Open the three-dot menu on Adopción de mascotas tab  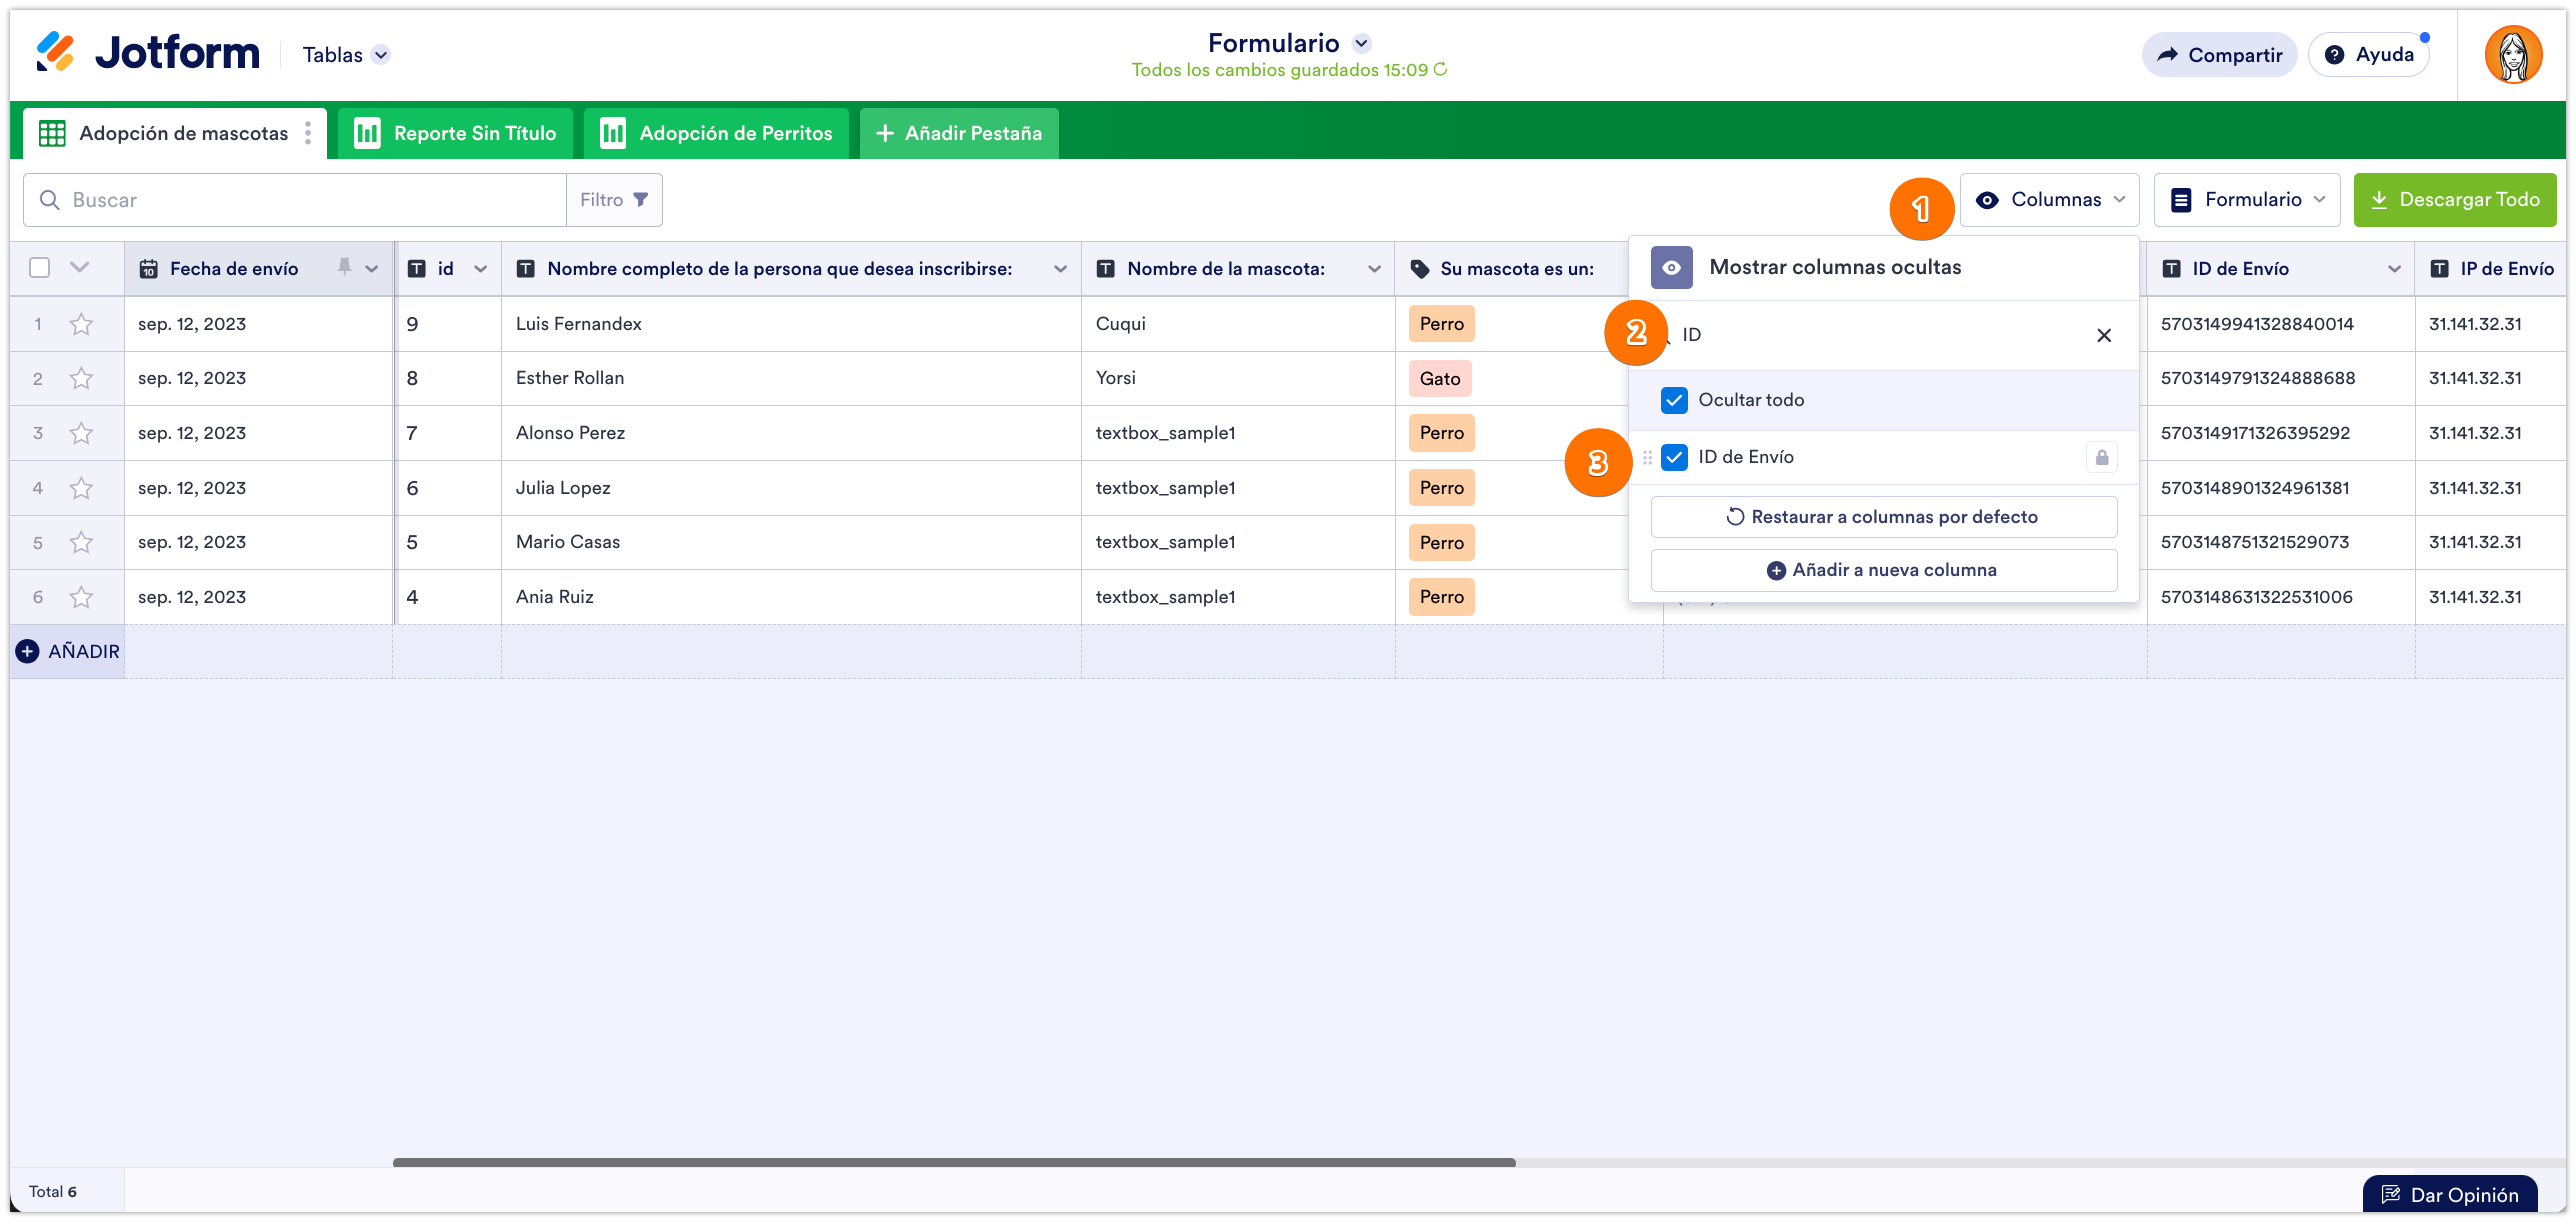click(x=308, y=133)
